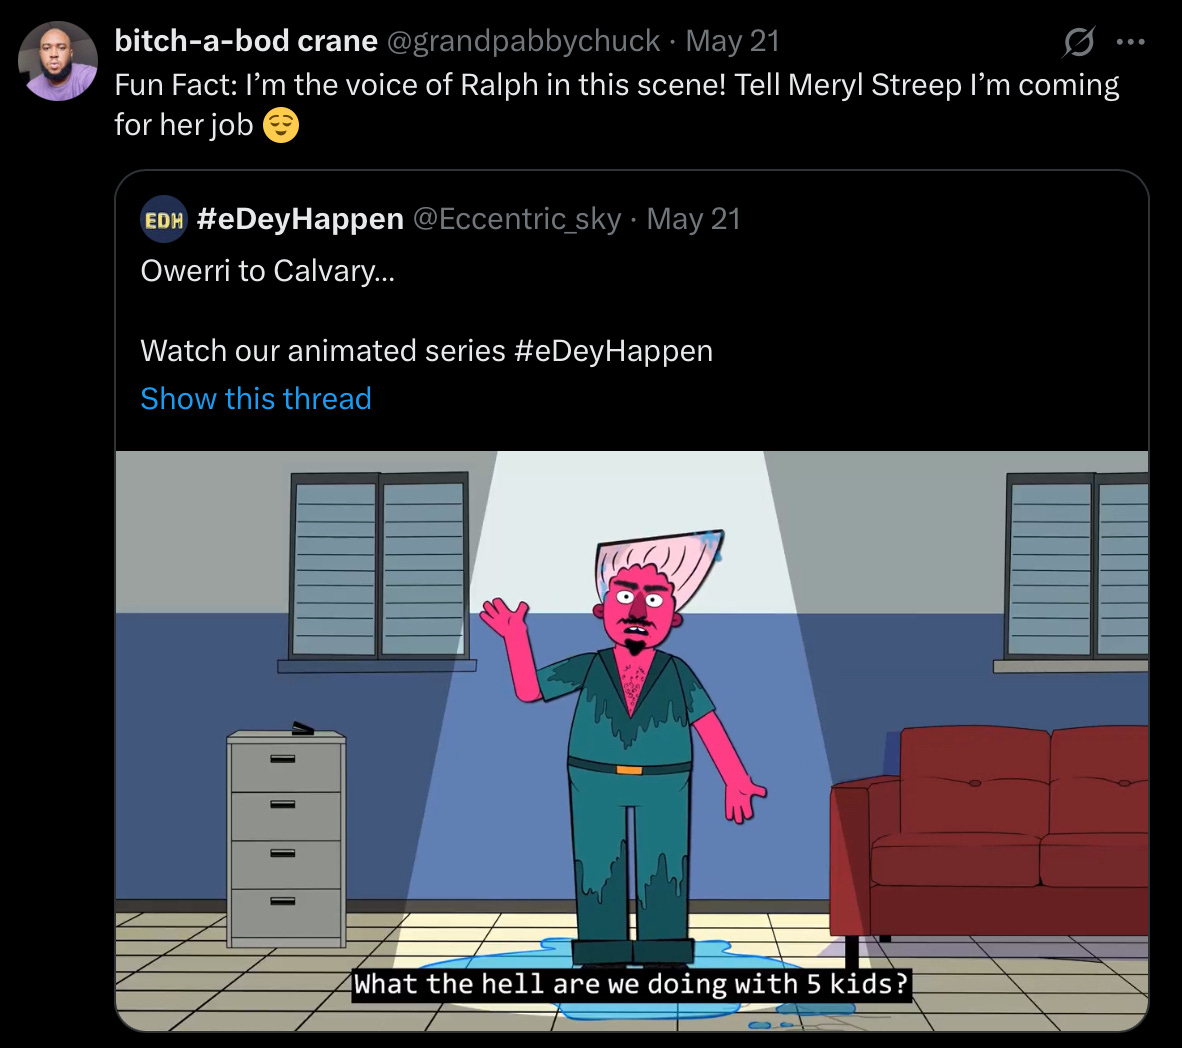1182x1048 pixels.
Task: Click the EDH avatar in quoted tweet
Action: 164,220
